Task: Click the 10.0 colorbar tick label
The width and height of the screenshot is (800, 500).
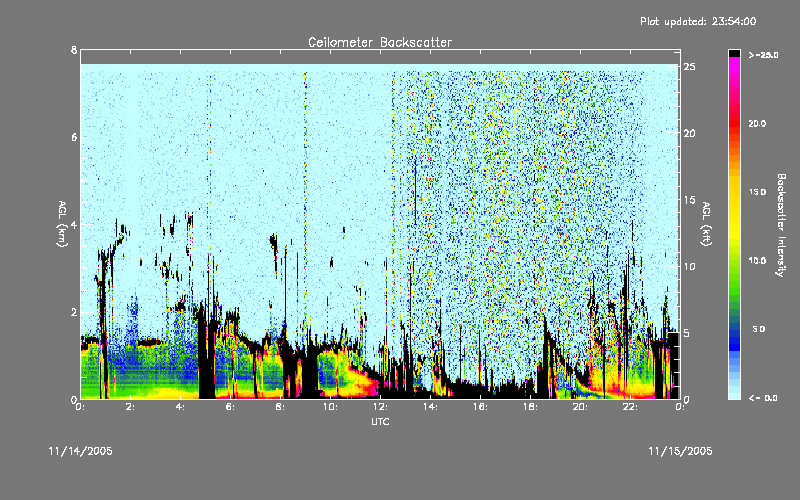Action: coord(757,261)
